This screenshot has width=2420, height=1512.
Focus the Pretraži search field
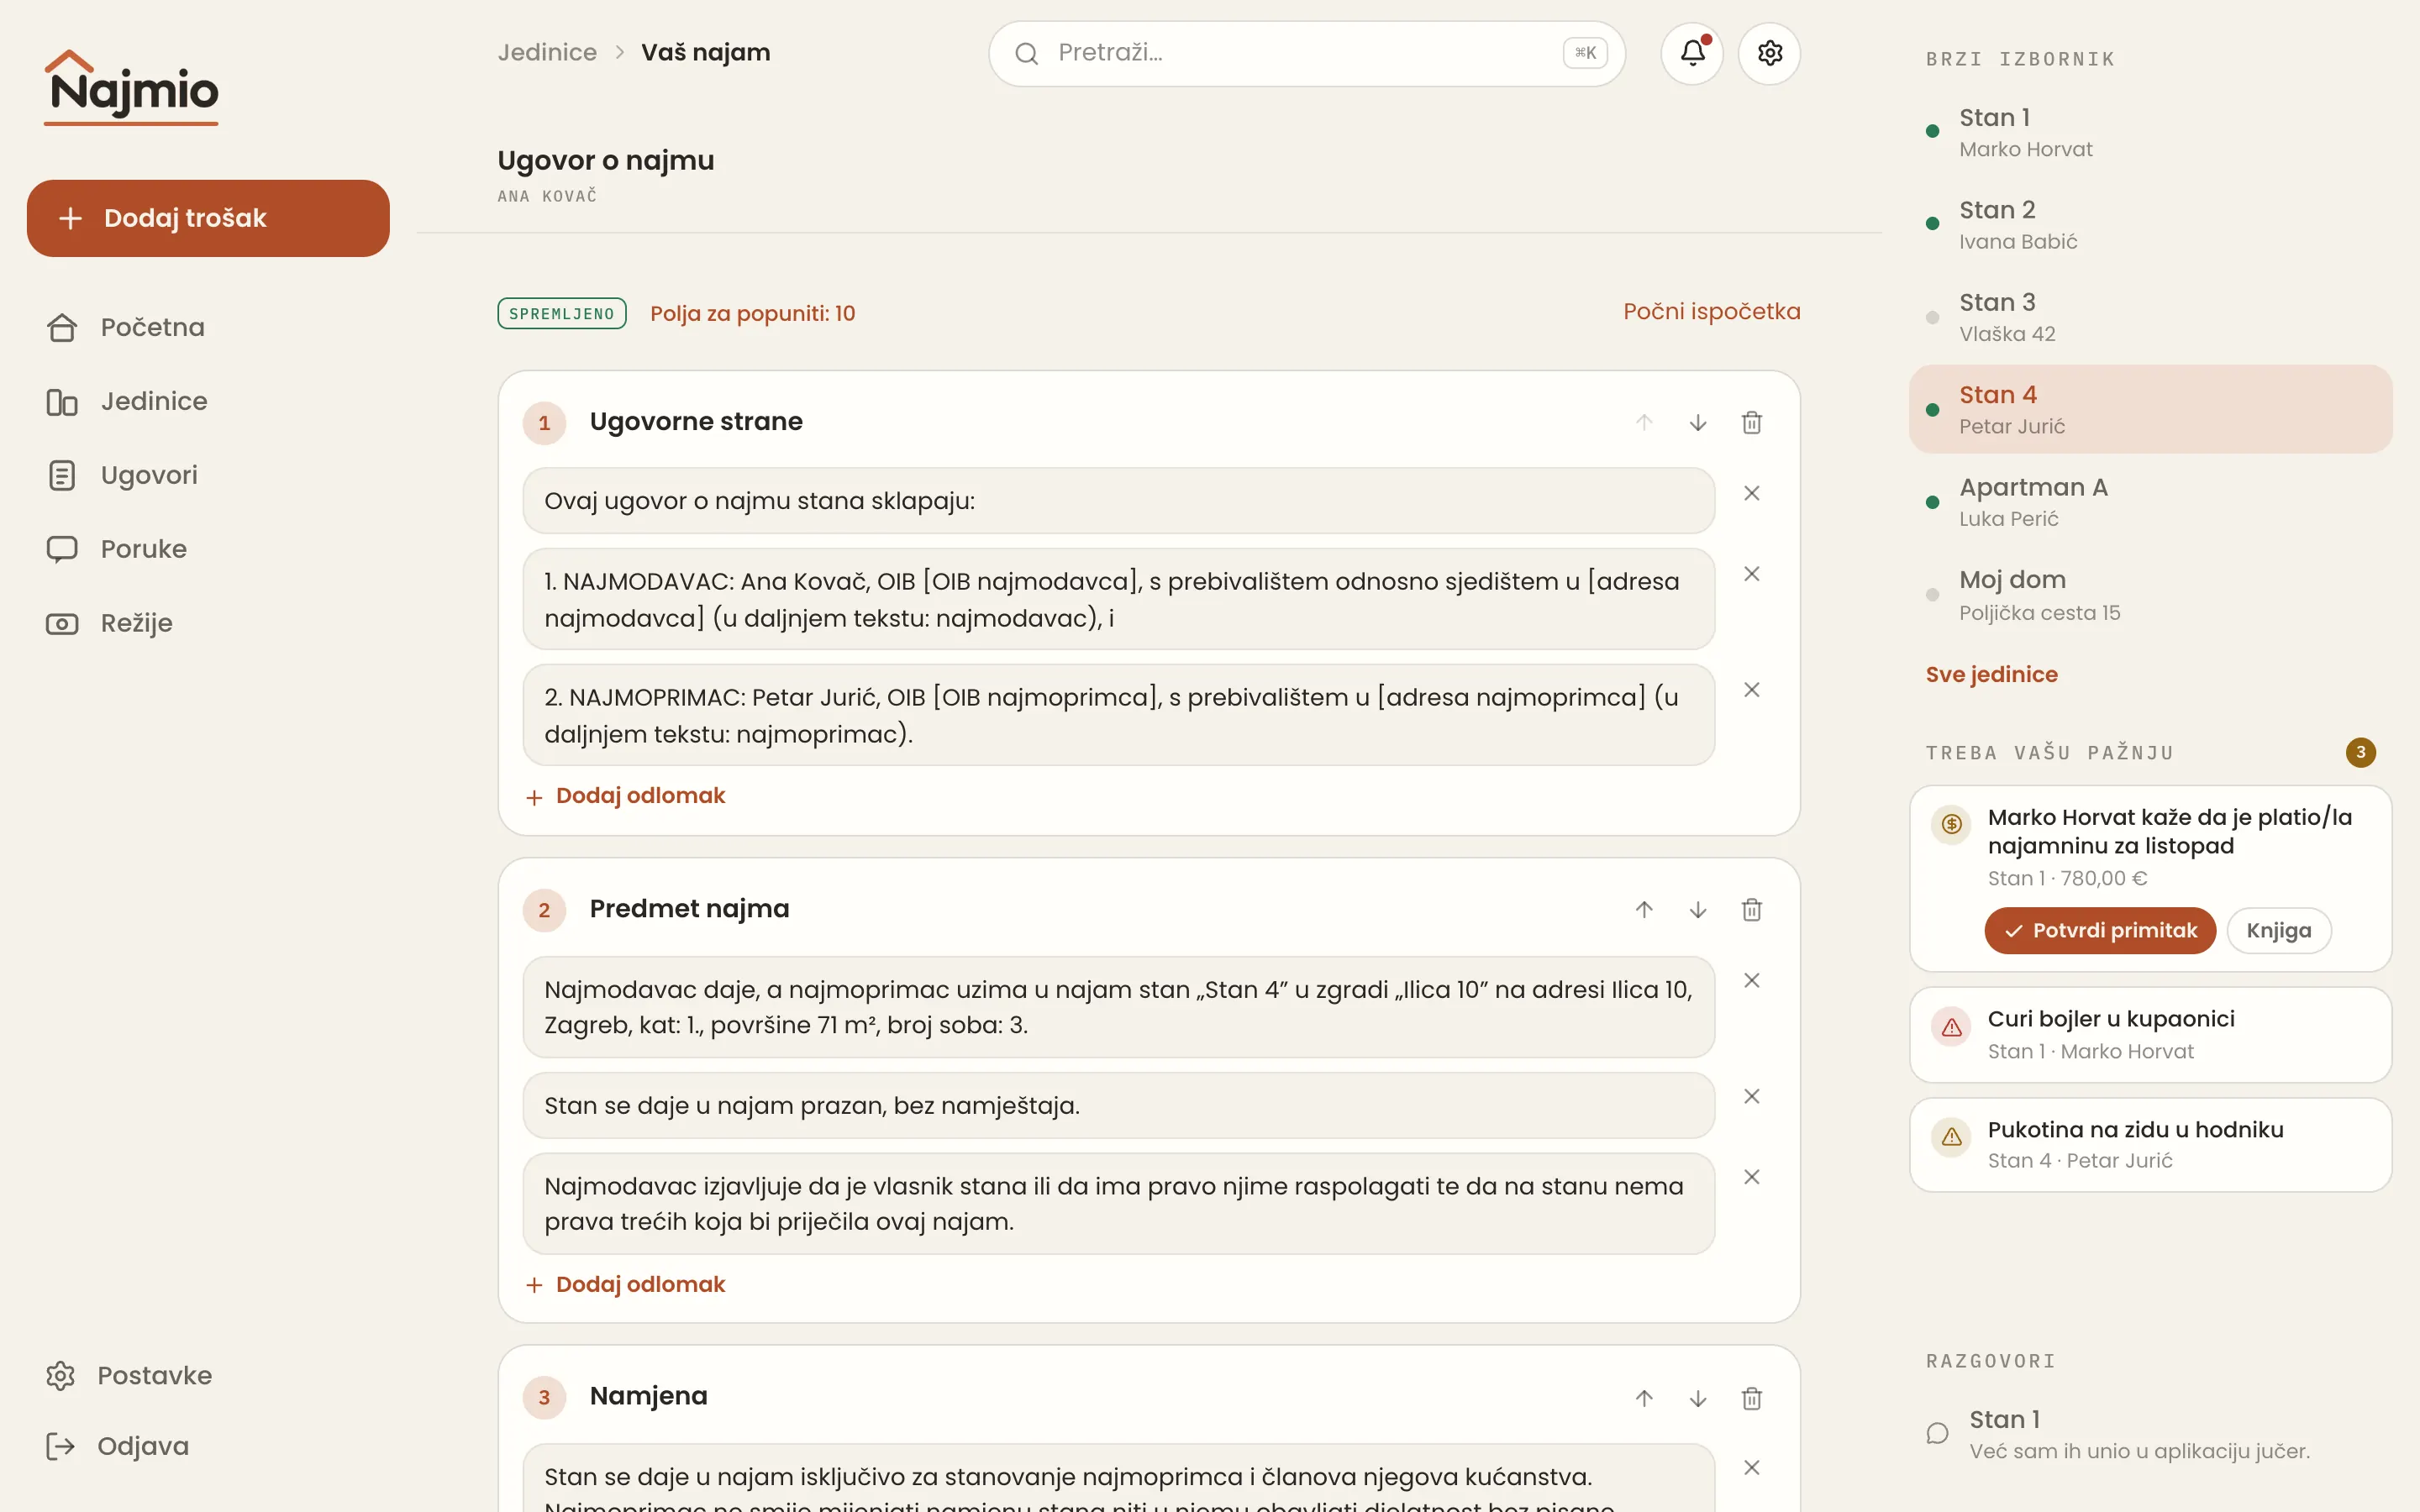[x=1307, y=53]
